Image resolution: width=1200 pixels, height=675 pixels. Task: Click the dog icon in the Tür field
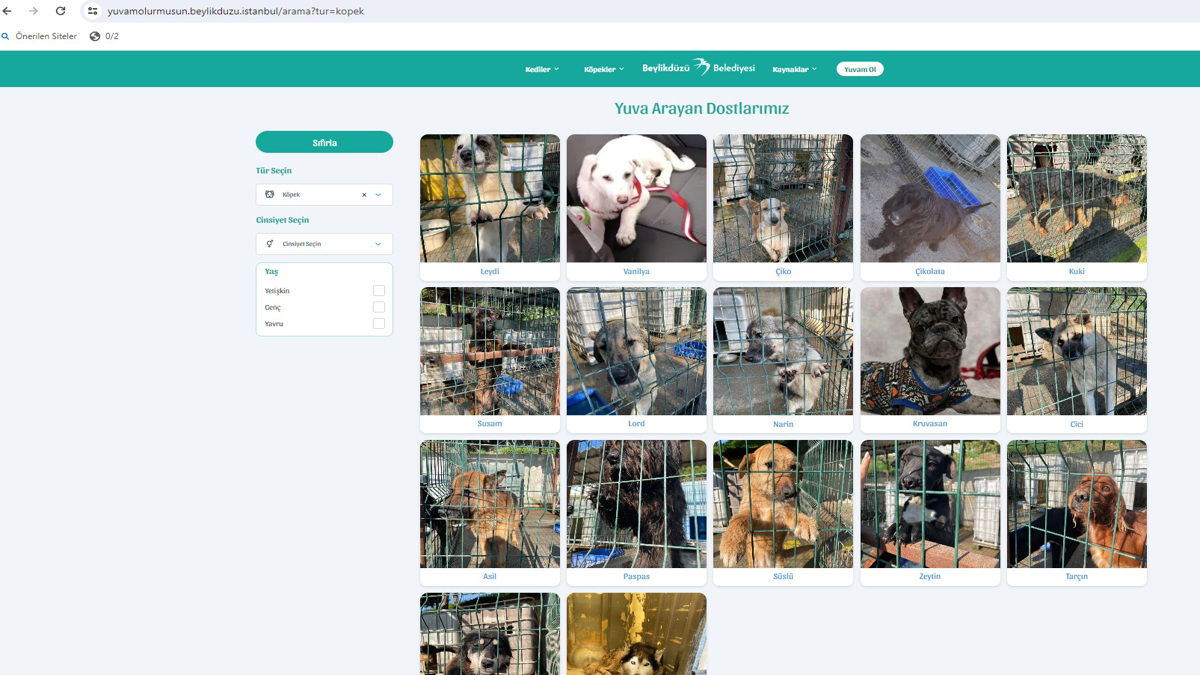click(x=269, y=194)
